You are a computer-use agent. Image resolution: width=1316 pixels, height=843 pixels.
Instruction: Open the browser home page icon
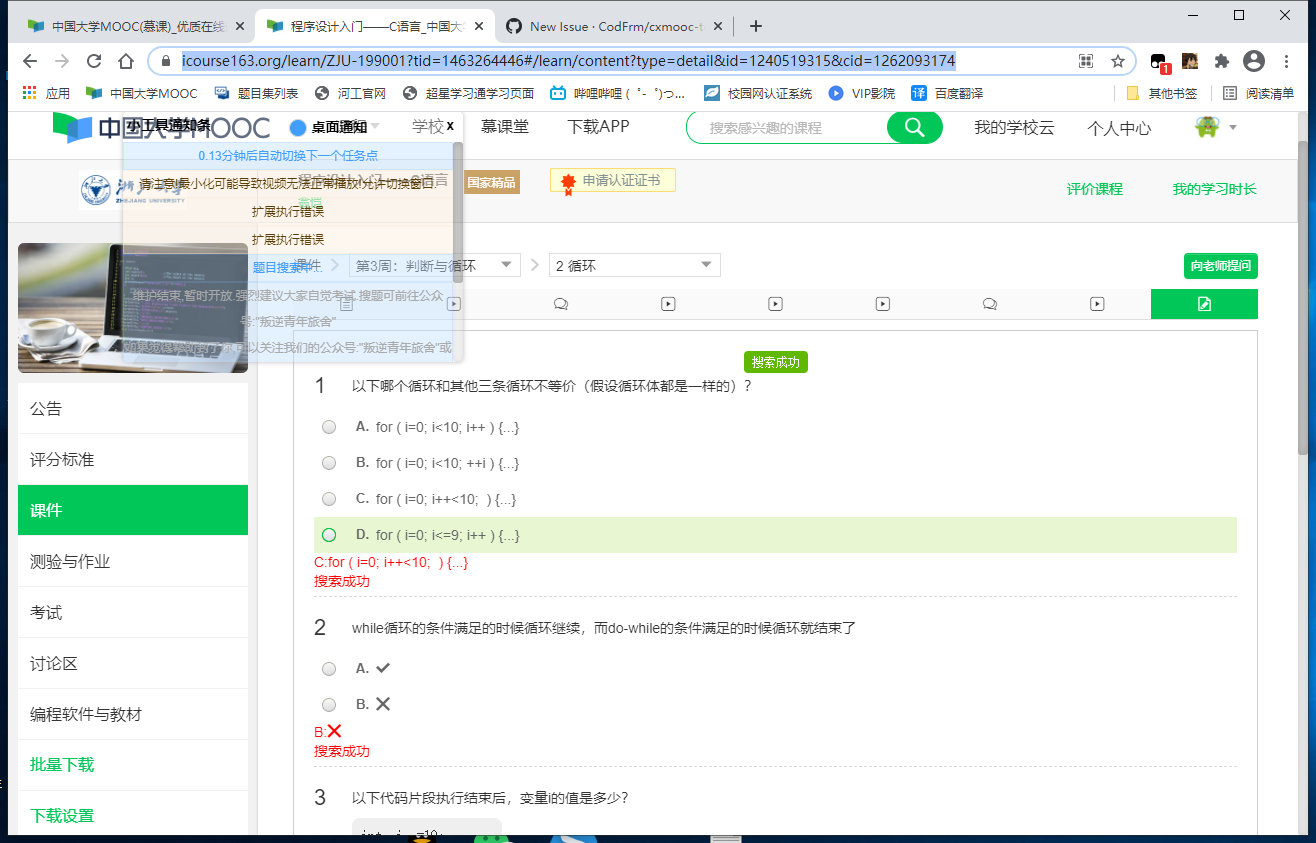(x=126, y=61)
